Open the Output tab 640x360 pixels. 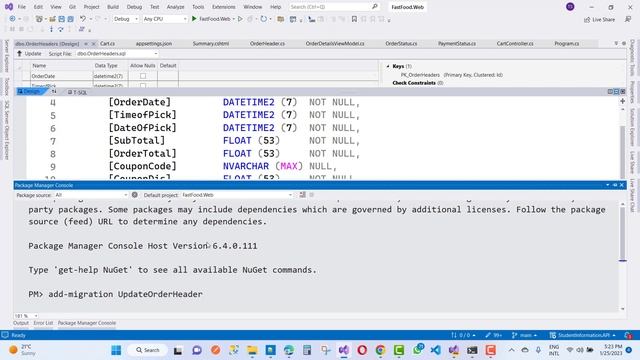tap(21, 323)
